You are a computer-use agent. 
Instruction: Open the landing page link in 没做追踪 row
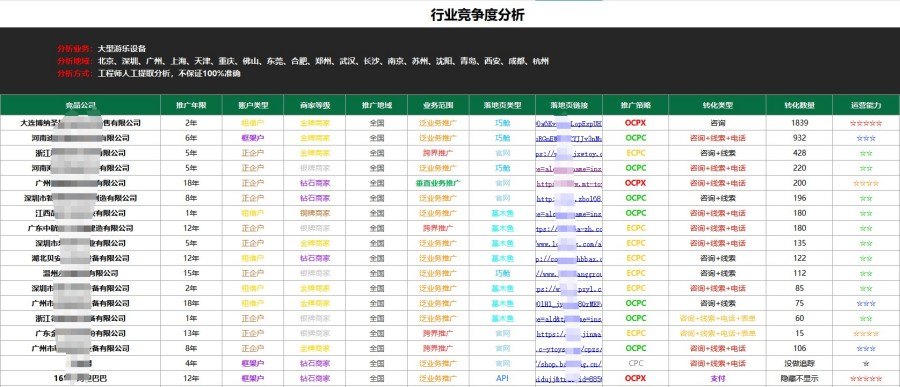(569, 363)
